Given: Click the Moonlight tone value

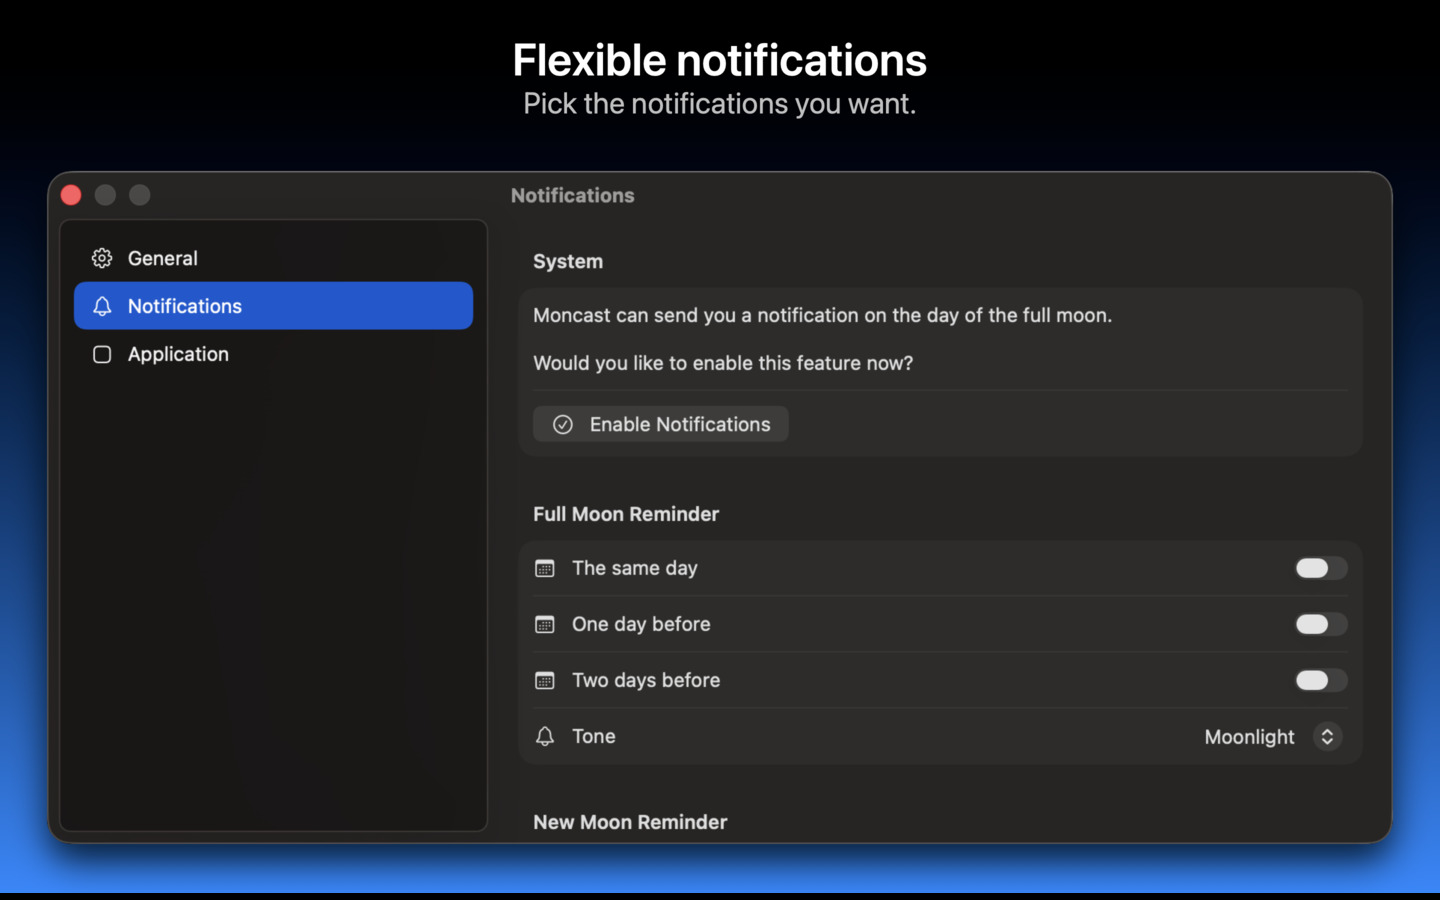Looking at the screenshot, I should click(1249, 737).
